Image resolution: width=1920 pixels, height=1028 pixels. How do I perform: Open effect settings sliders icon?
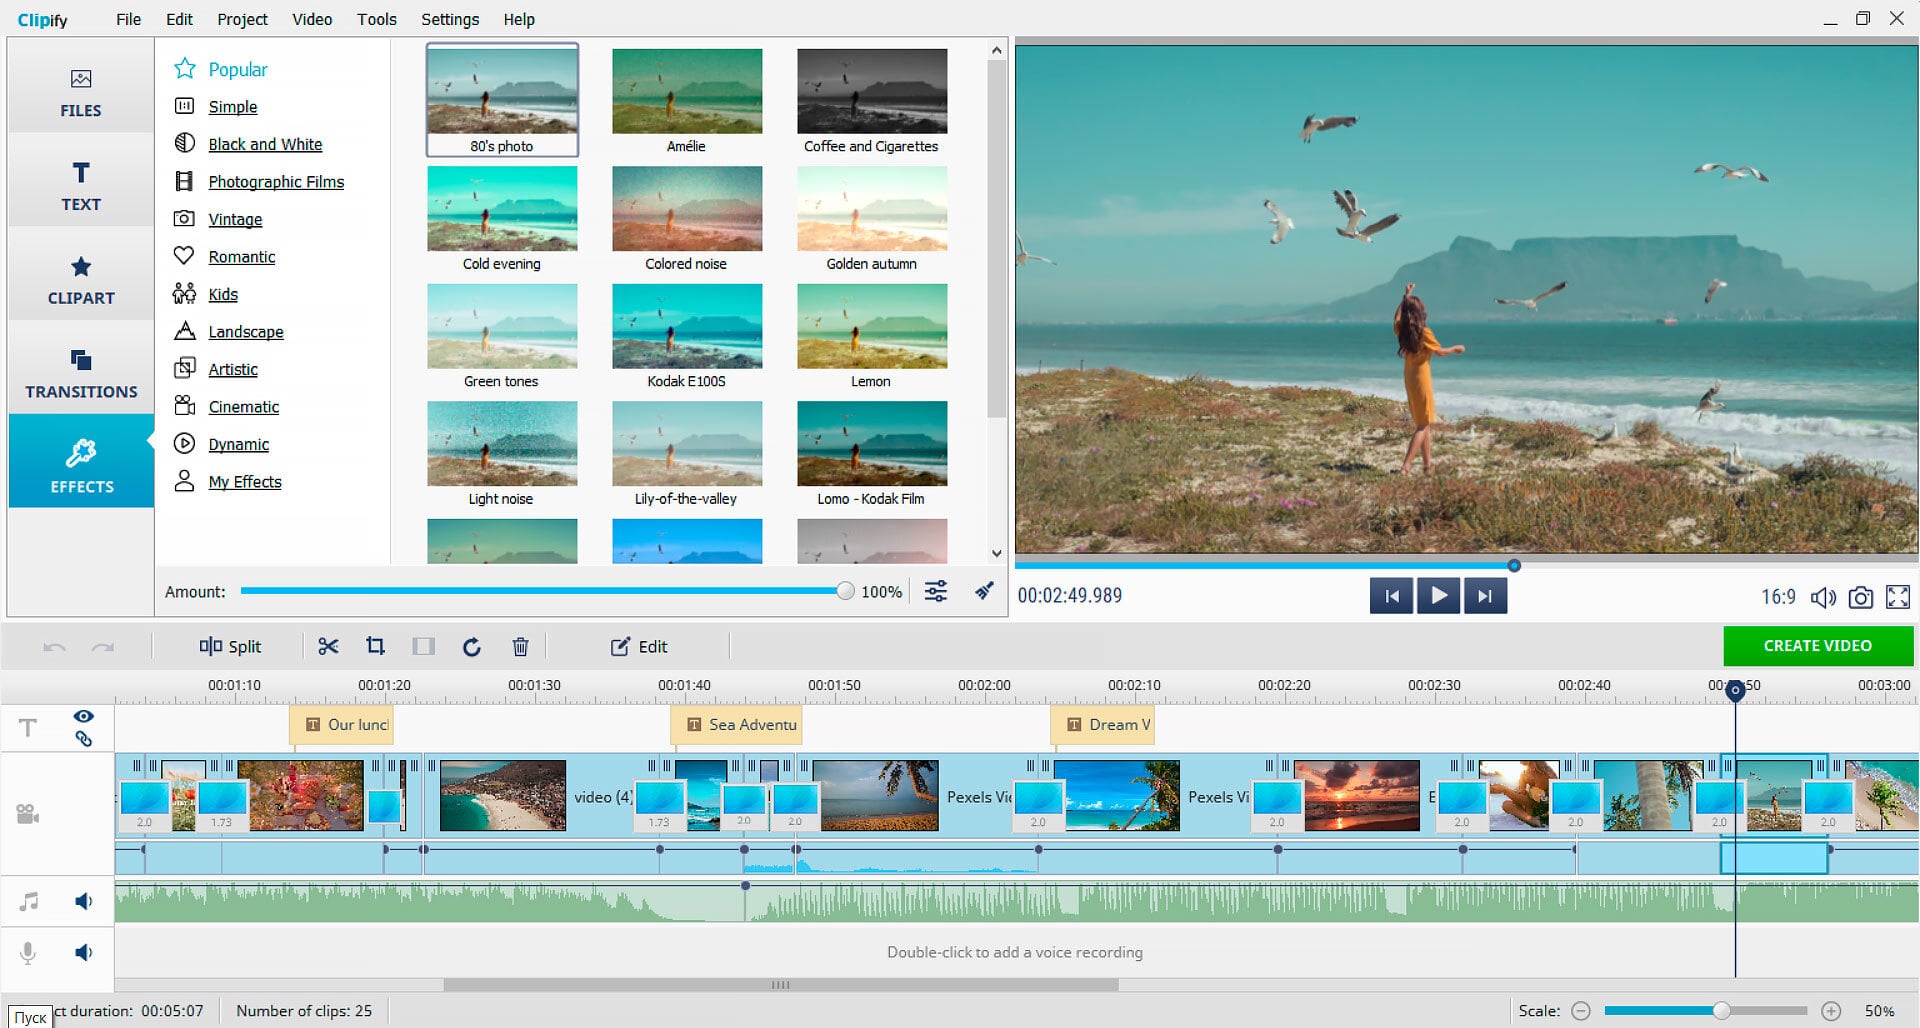click(936, 591)
